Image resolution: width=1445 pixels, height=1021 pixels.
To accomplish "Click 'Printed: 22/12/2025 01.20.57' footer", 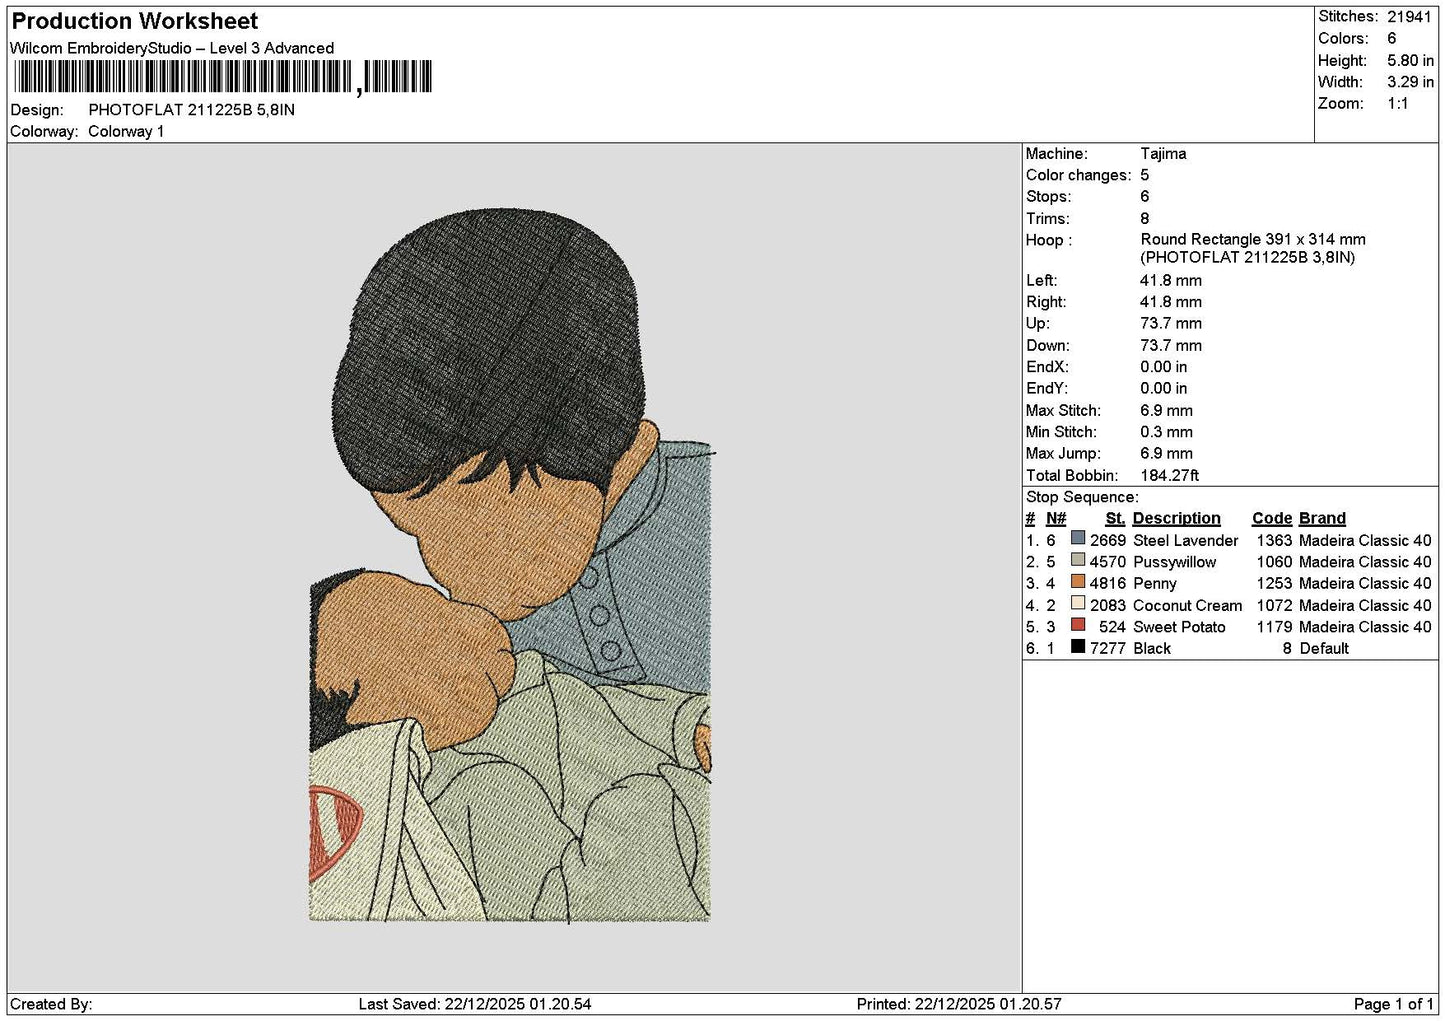I will (959, 1004).
